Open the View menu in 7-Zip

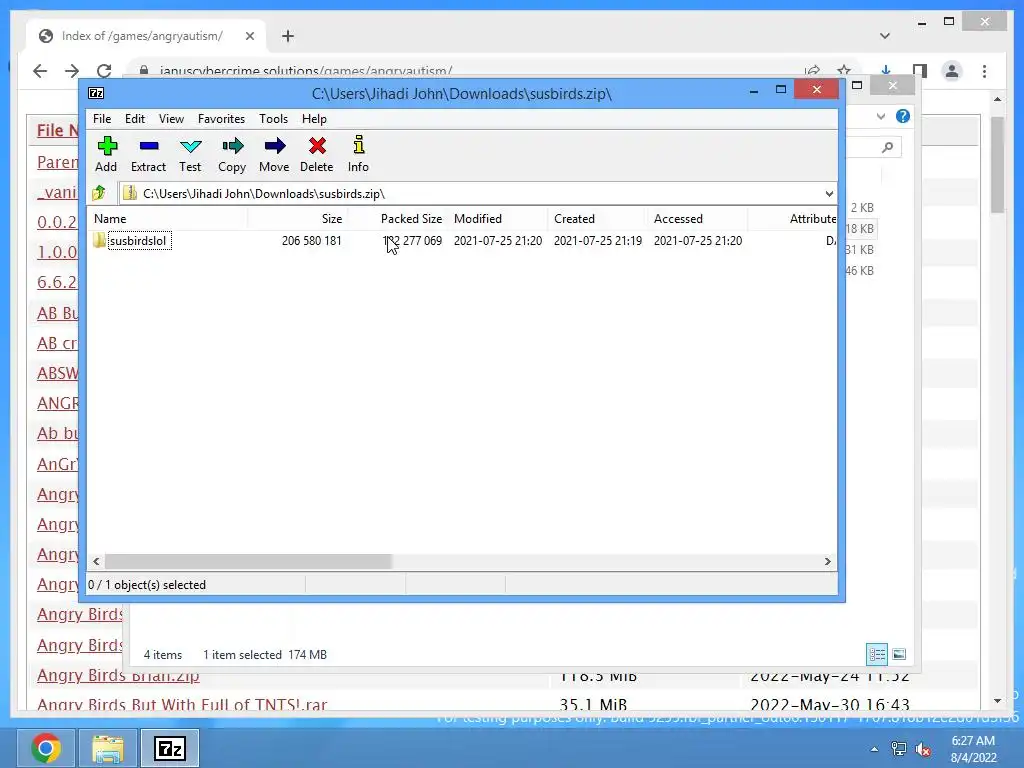[x=172, y=119]
